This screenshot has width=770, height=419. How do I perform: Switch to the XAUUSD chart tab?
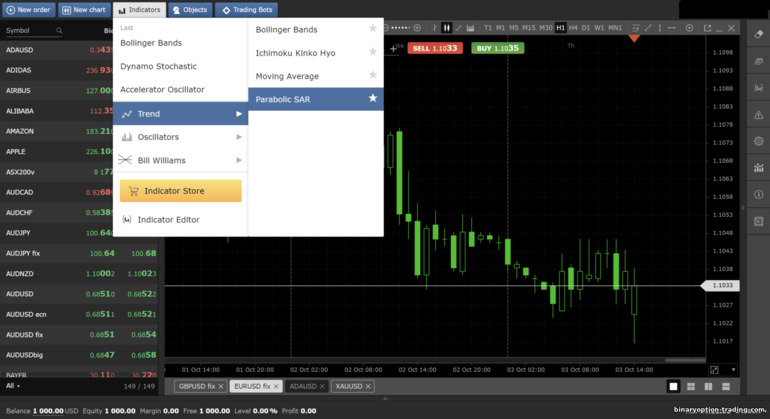pos(353,387)
